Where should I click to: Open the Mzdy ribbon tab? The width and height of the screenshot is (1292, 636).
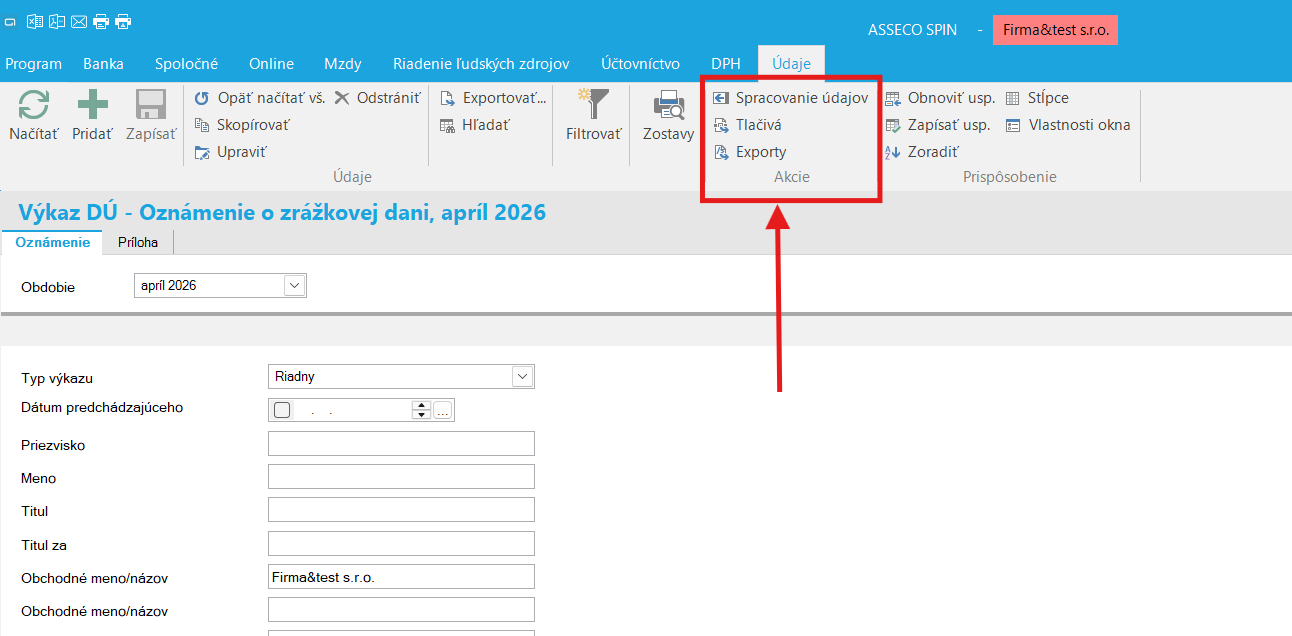pos(343,63)
